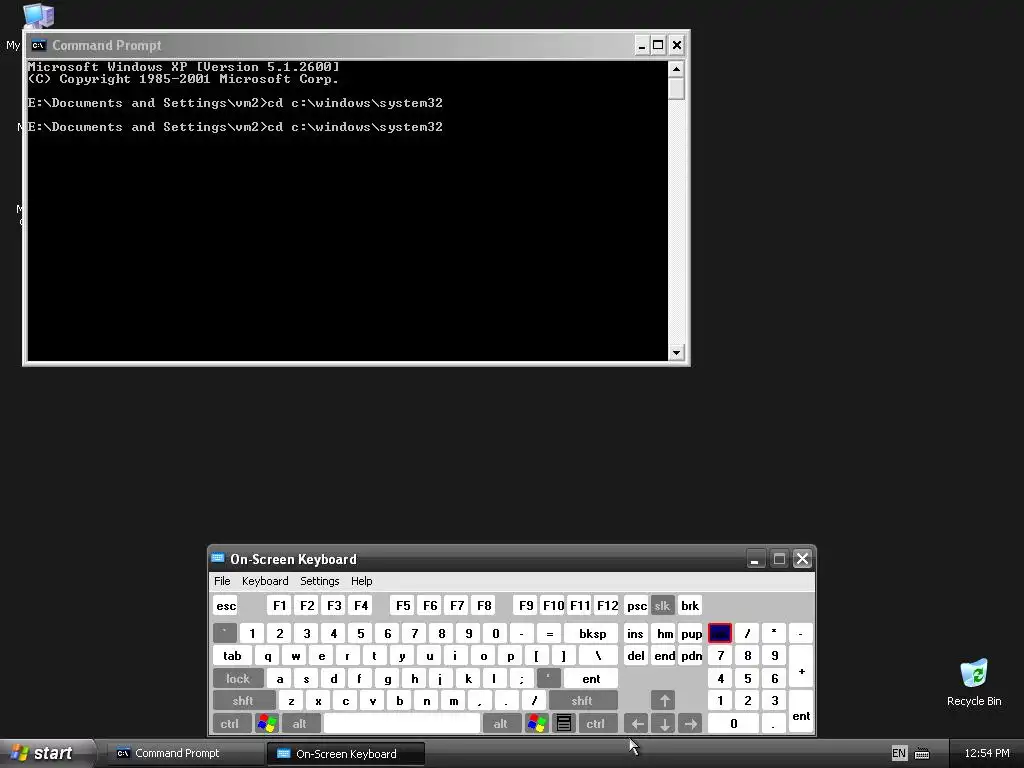Image resolution: width=1024 pixels, height=768 pixels.
Task: Click the backslash key
Action: pyautogui.click(x=598, y=656)
